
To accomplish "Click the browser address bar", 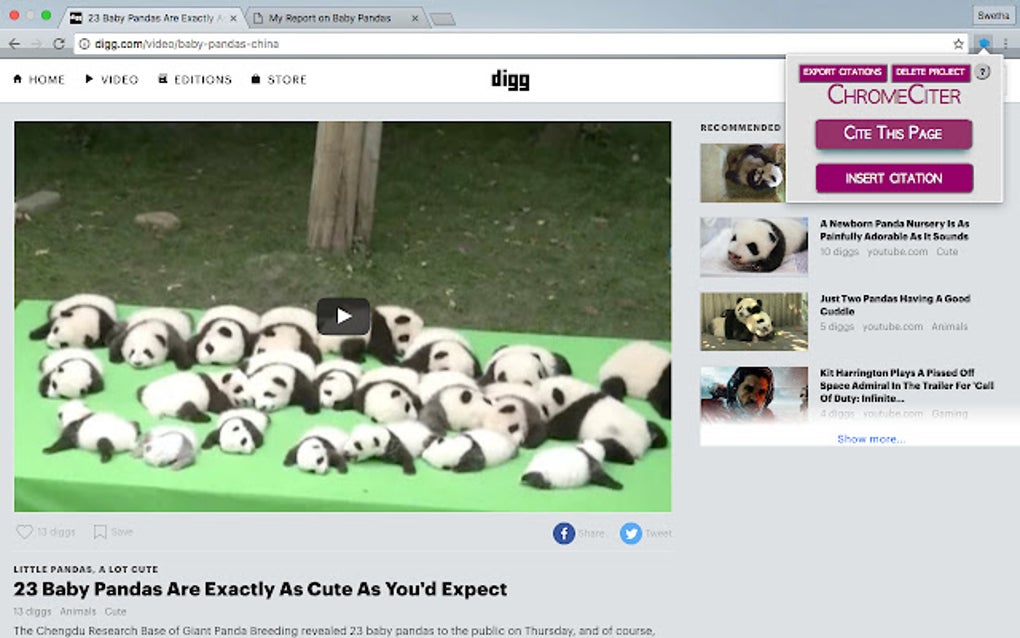I will click(400, 44).
